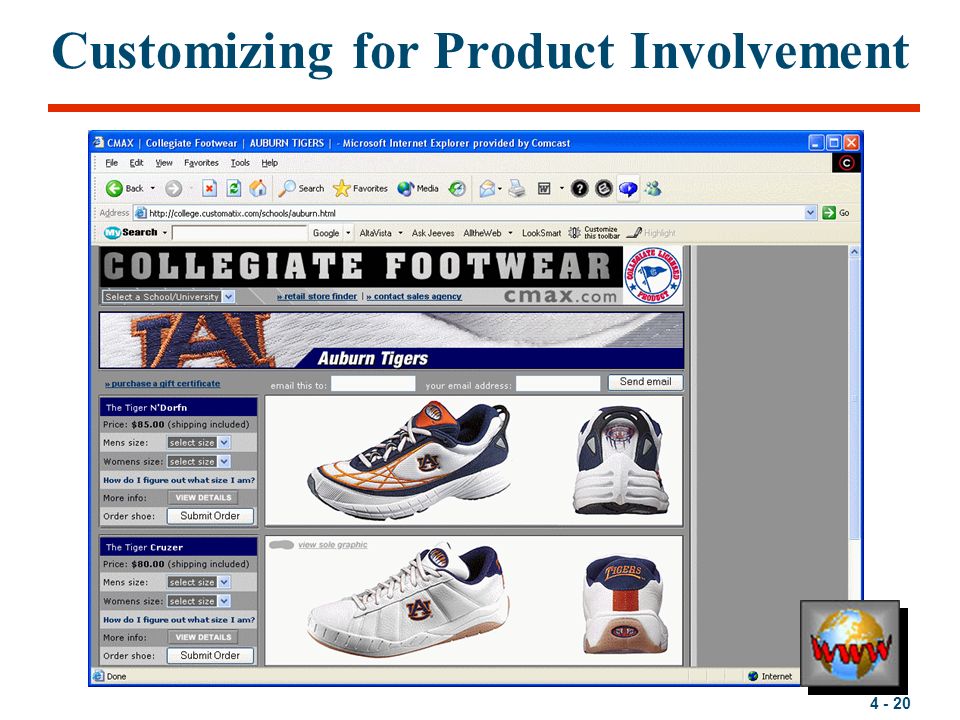Open the Help menu
The width and height of the screenshot is (960, 720).
click(x=269, y=163)
